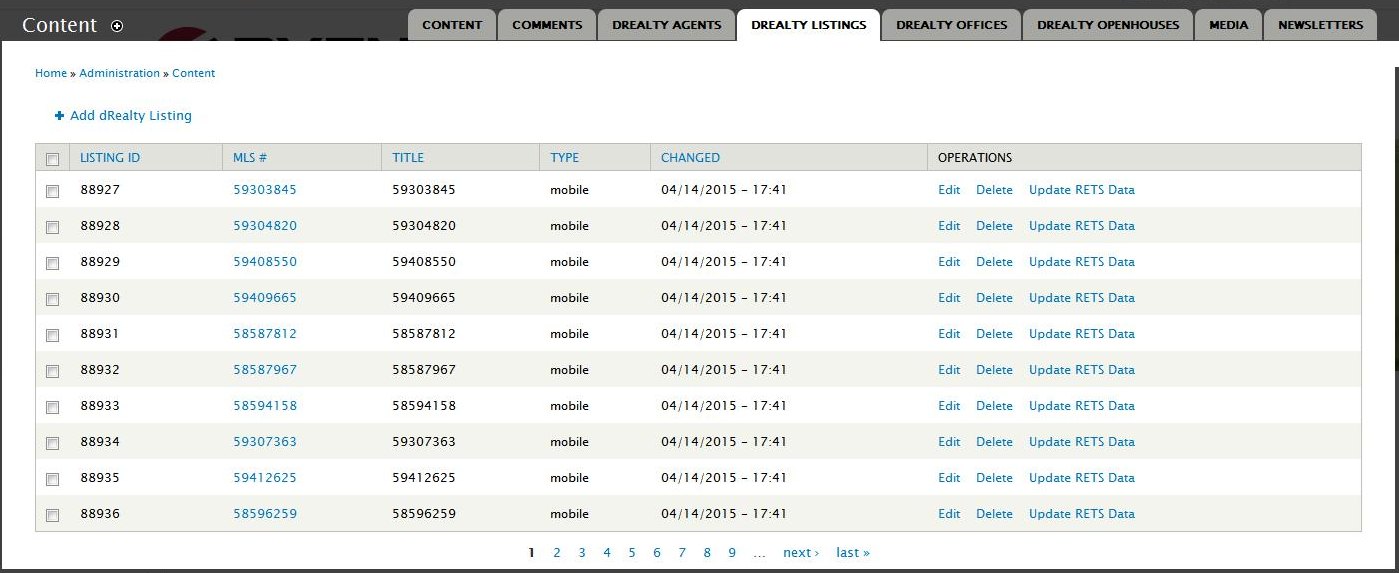
Task: Delete listing 88928
Action: (994, 226)
